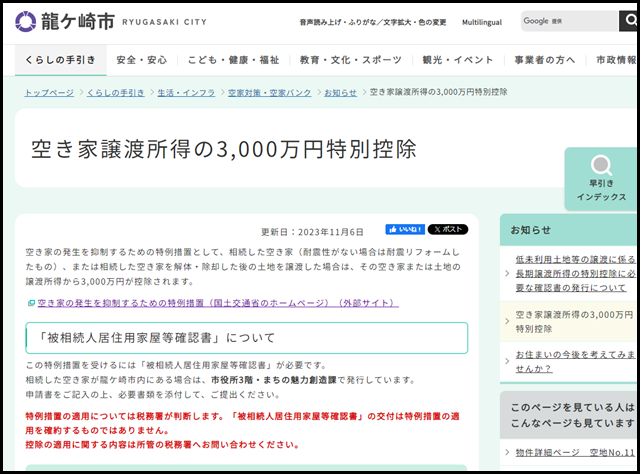The height and width of the screenshot is (474, 640).
Task: Select the 安全・安心 navigation tab
Action: point(142,60)
